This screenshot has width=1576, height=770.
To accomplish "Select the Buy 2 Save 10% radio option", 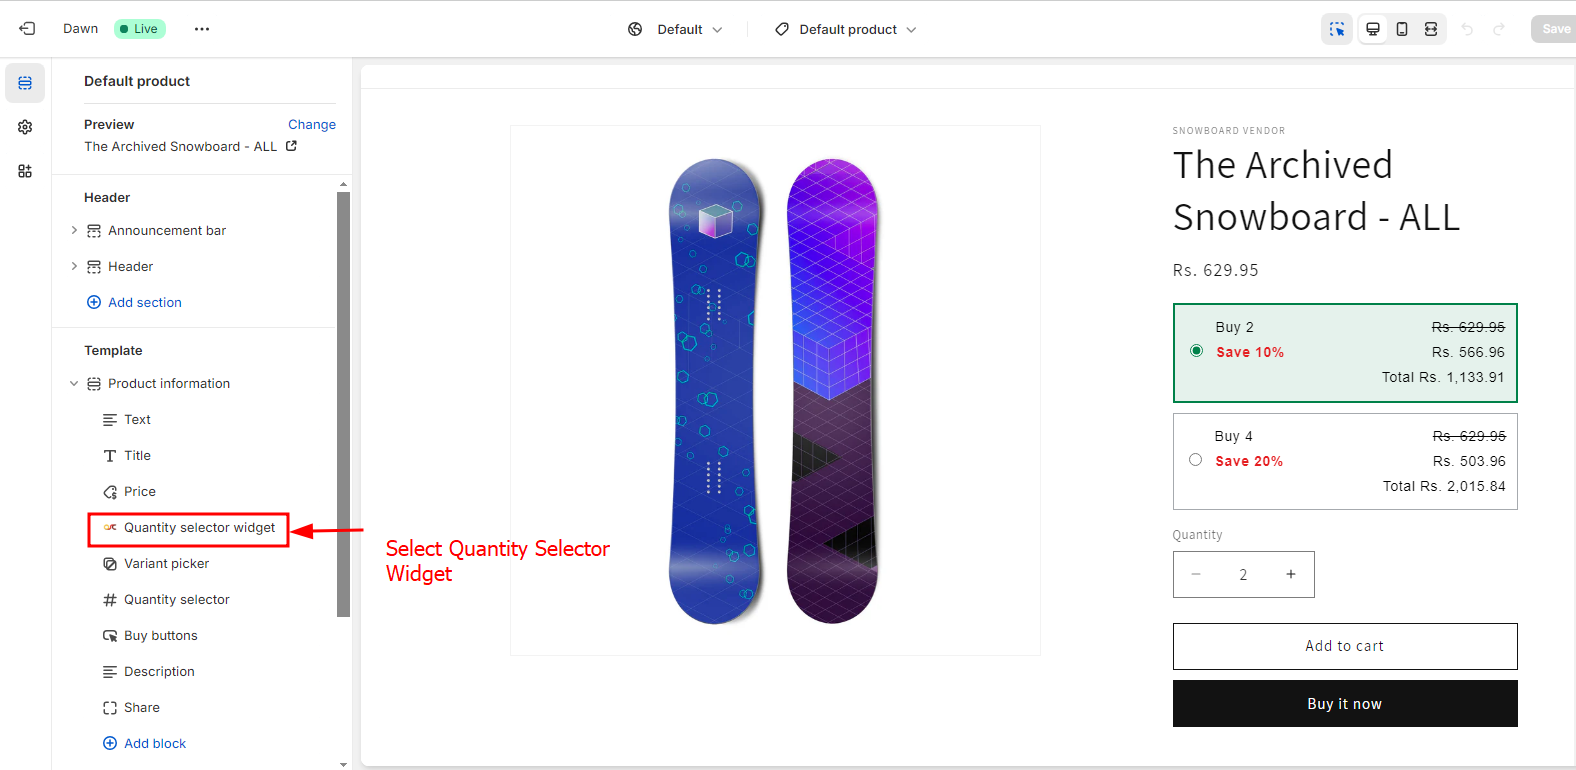I will 1196,351.
